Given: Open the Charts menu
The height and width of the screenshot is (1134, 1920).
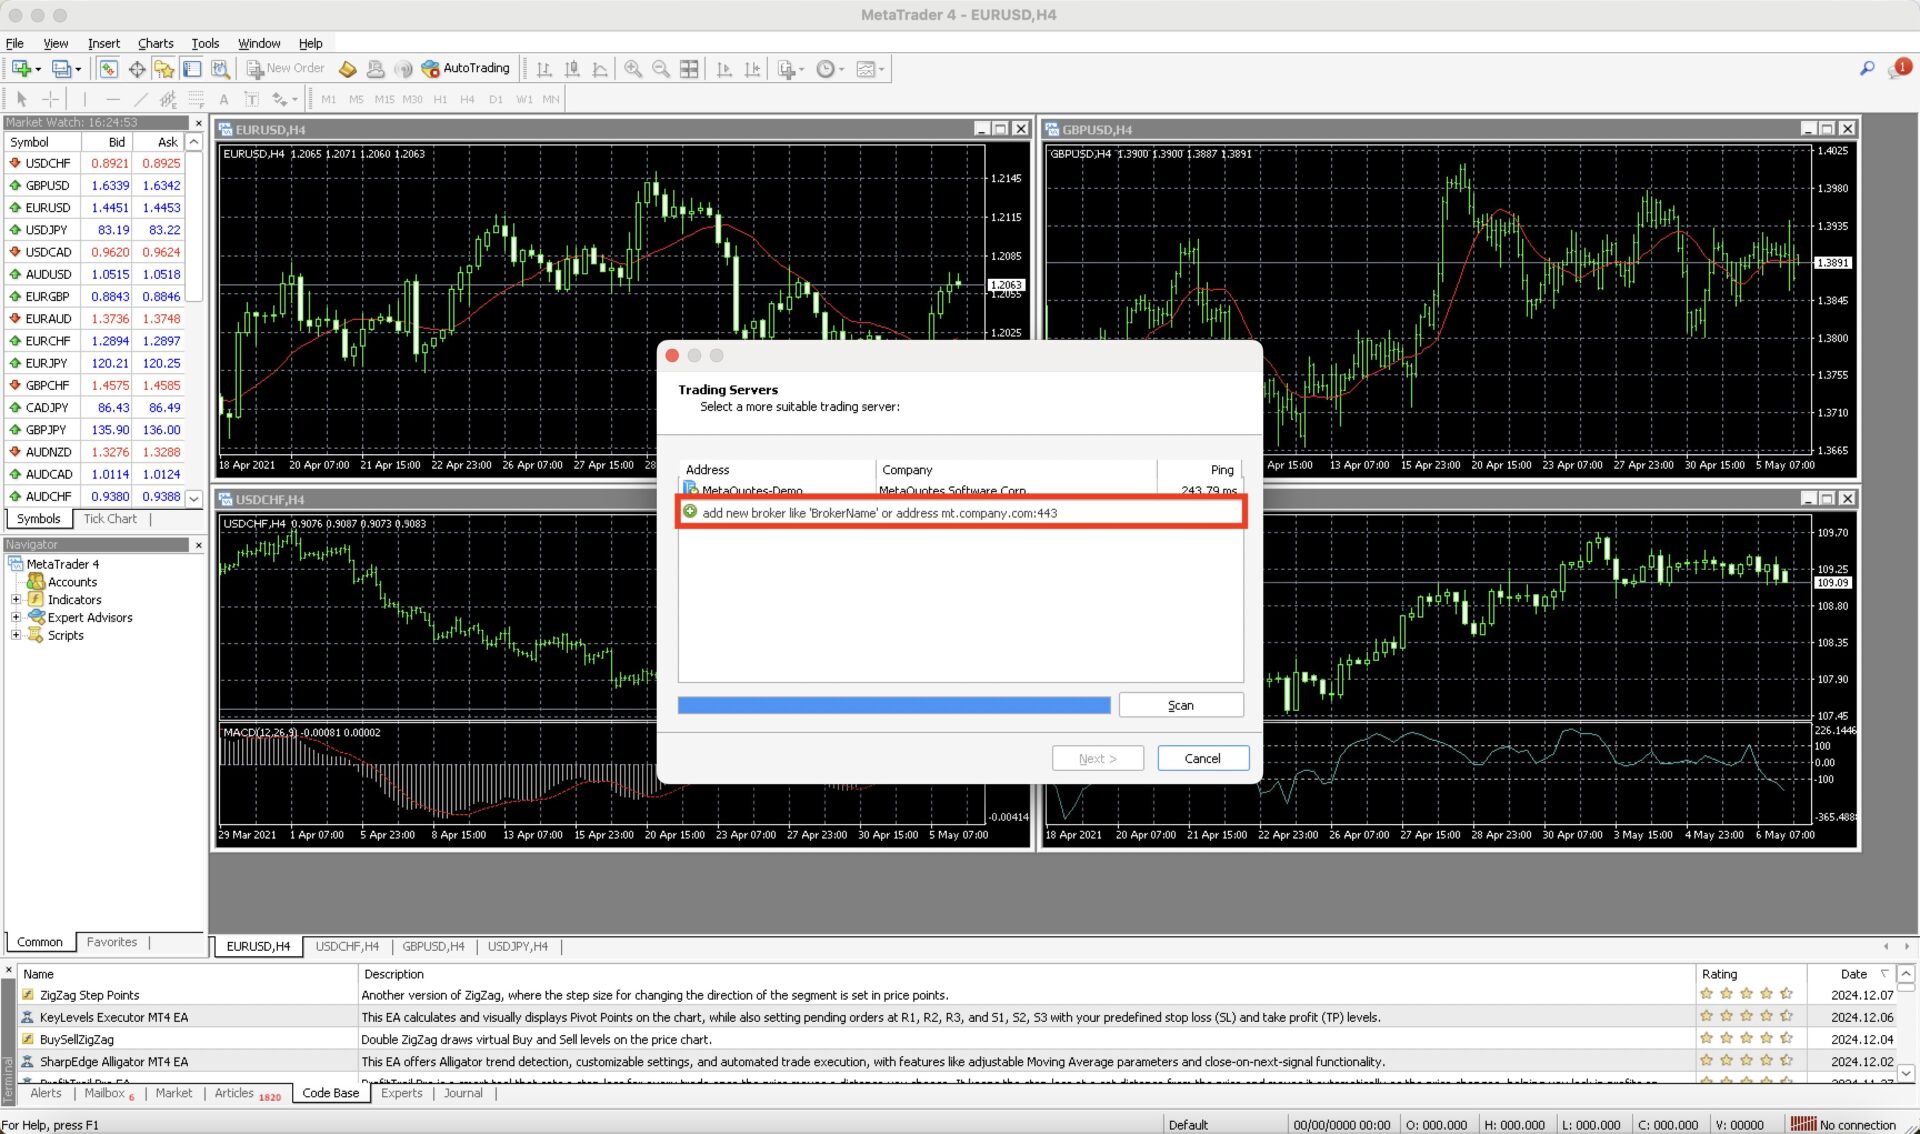Looking at the screenshot, I should point(155,43).
